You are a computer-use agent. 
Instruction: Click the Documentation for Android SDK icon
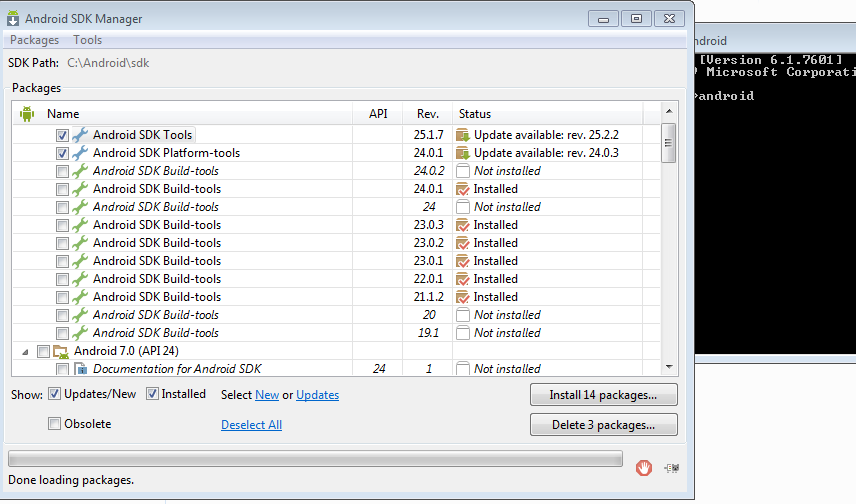[81, 369]
